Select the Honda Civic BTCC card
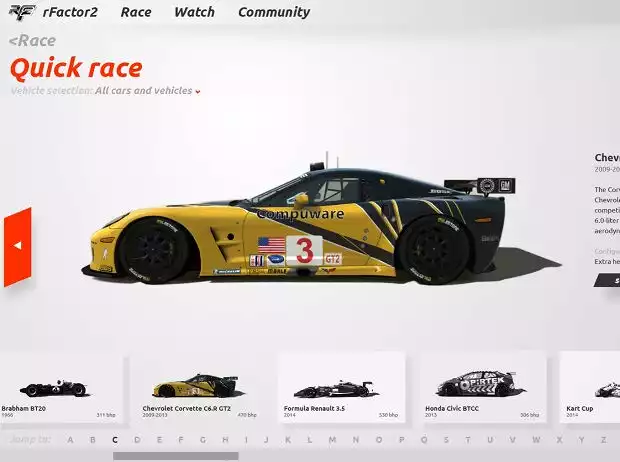Viewport: 620px width, 462px height. coord(482,388)
